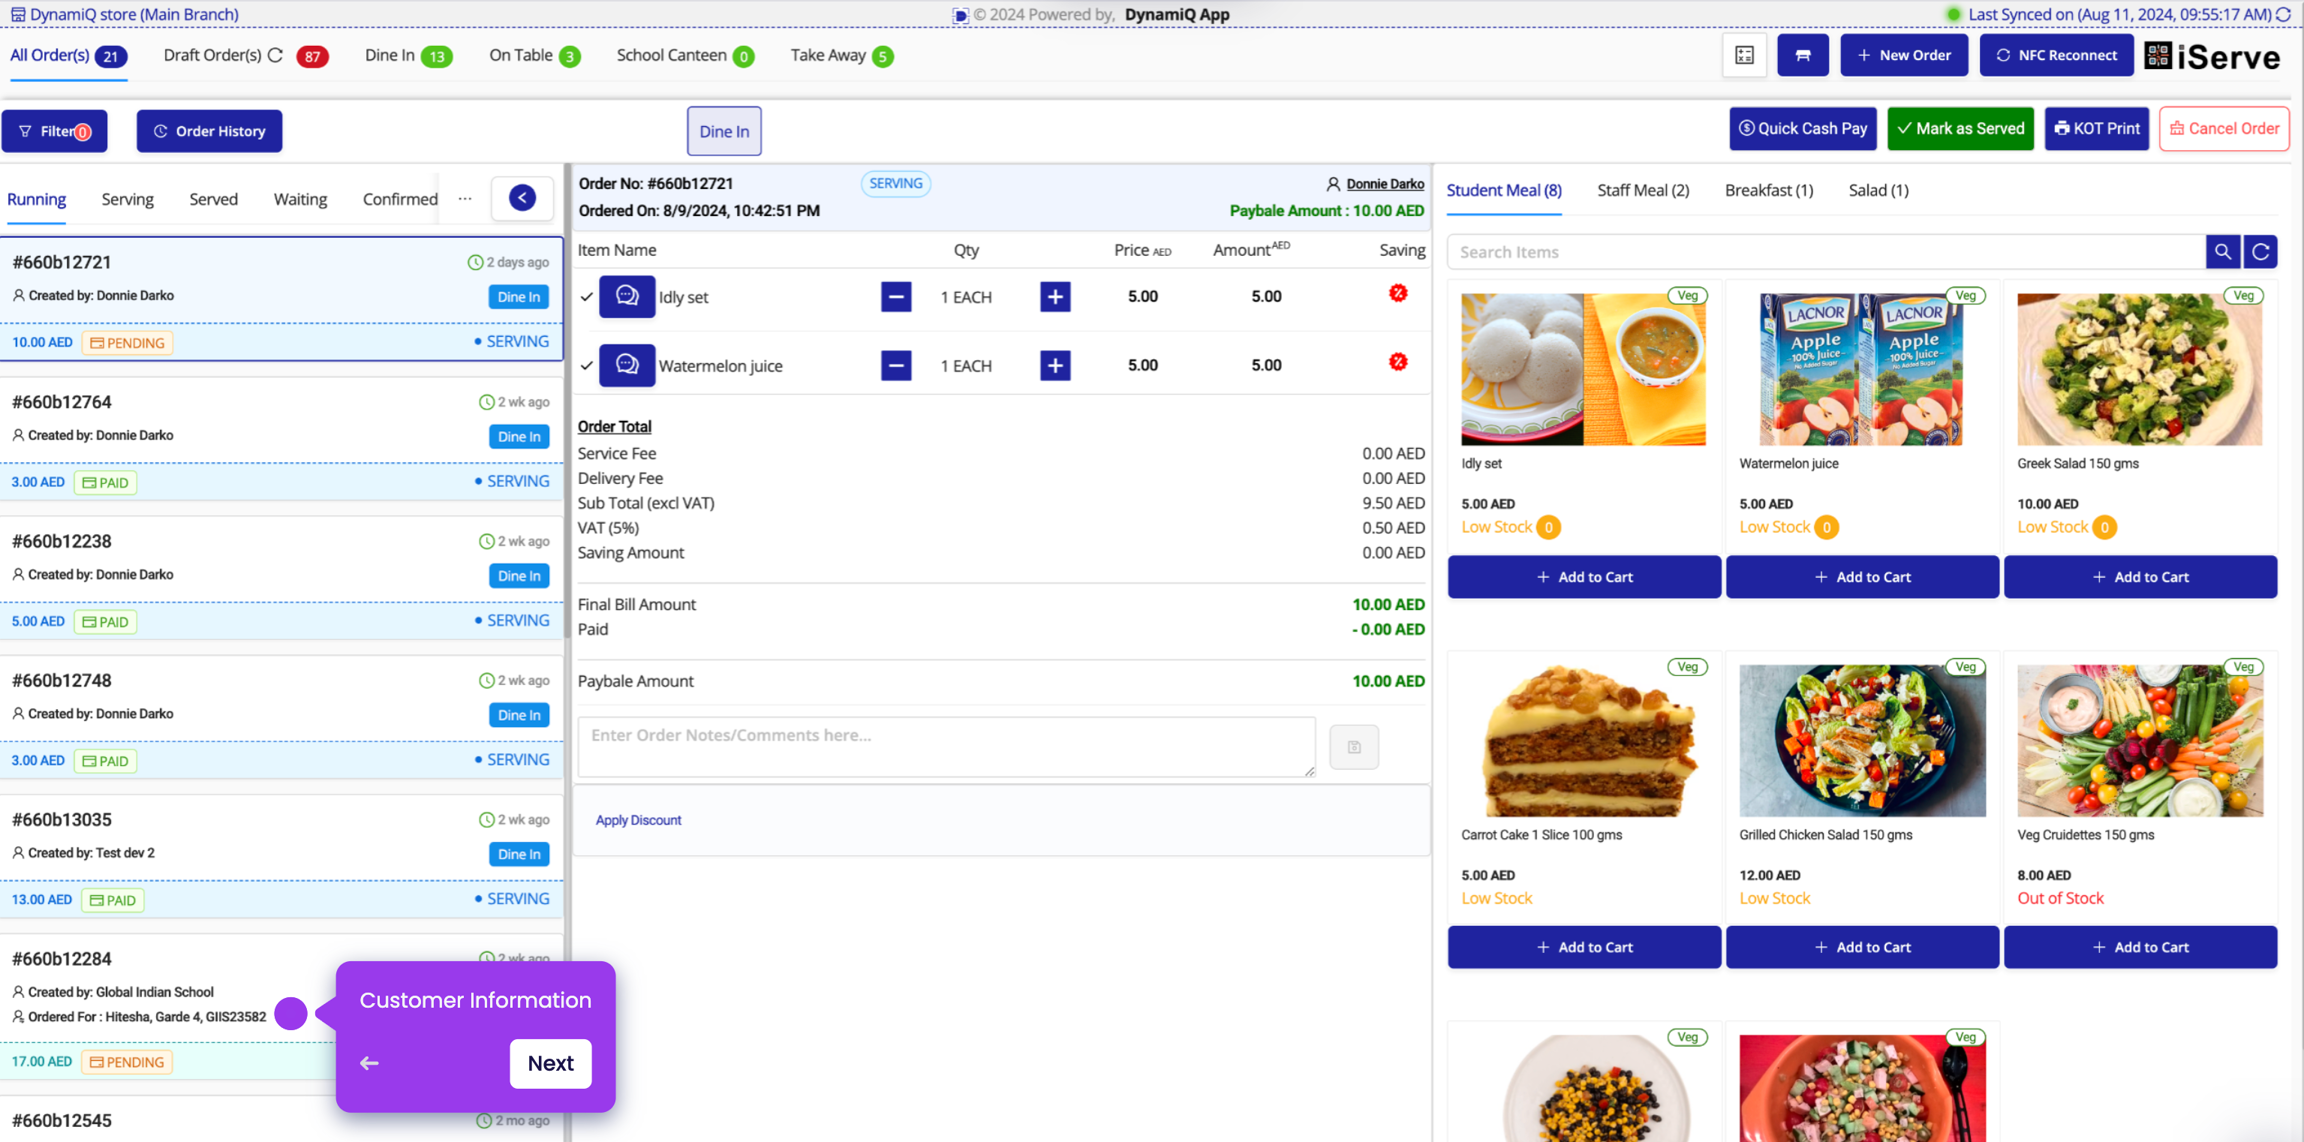Click the Apply Discount link

pos(638,820)
